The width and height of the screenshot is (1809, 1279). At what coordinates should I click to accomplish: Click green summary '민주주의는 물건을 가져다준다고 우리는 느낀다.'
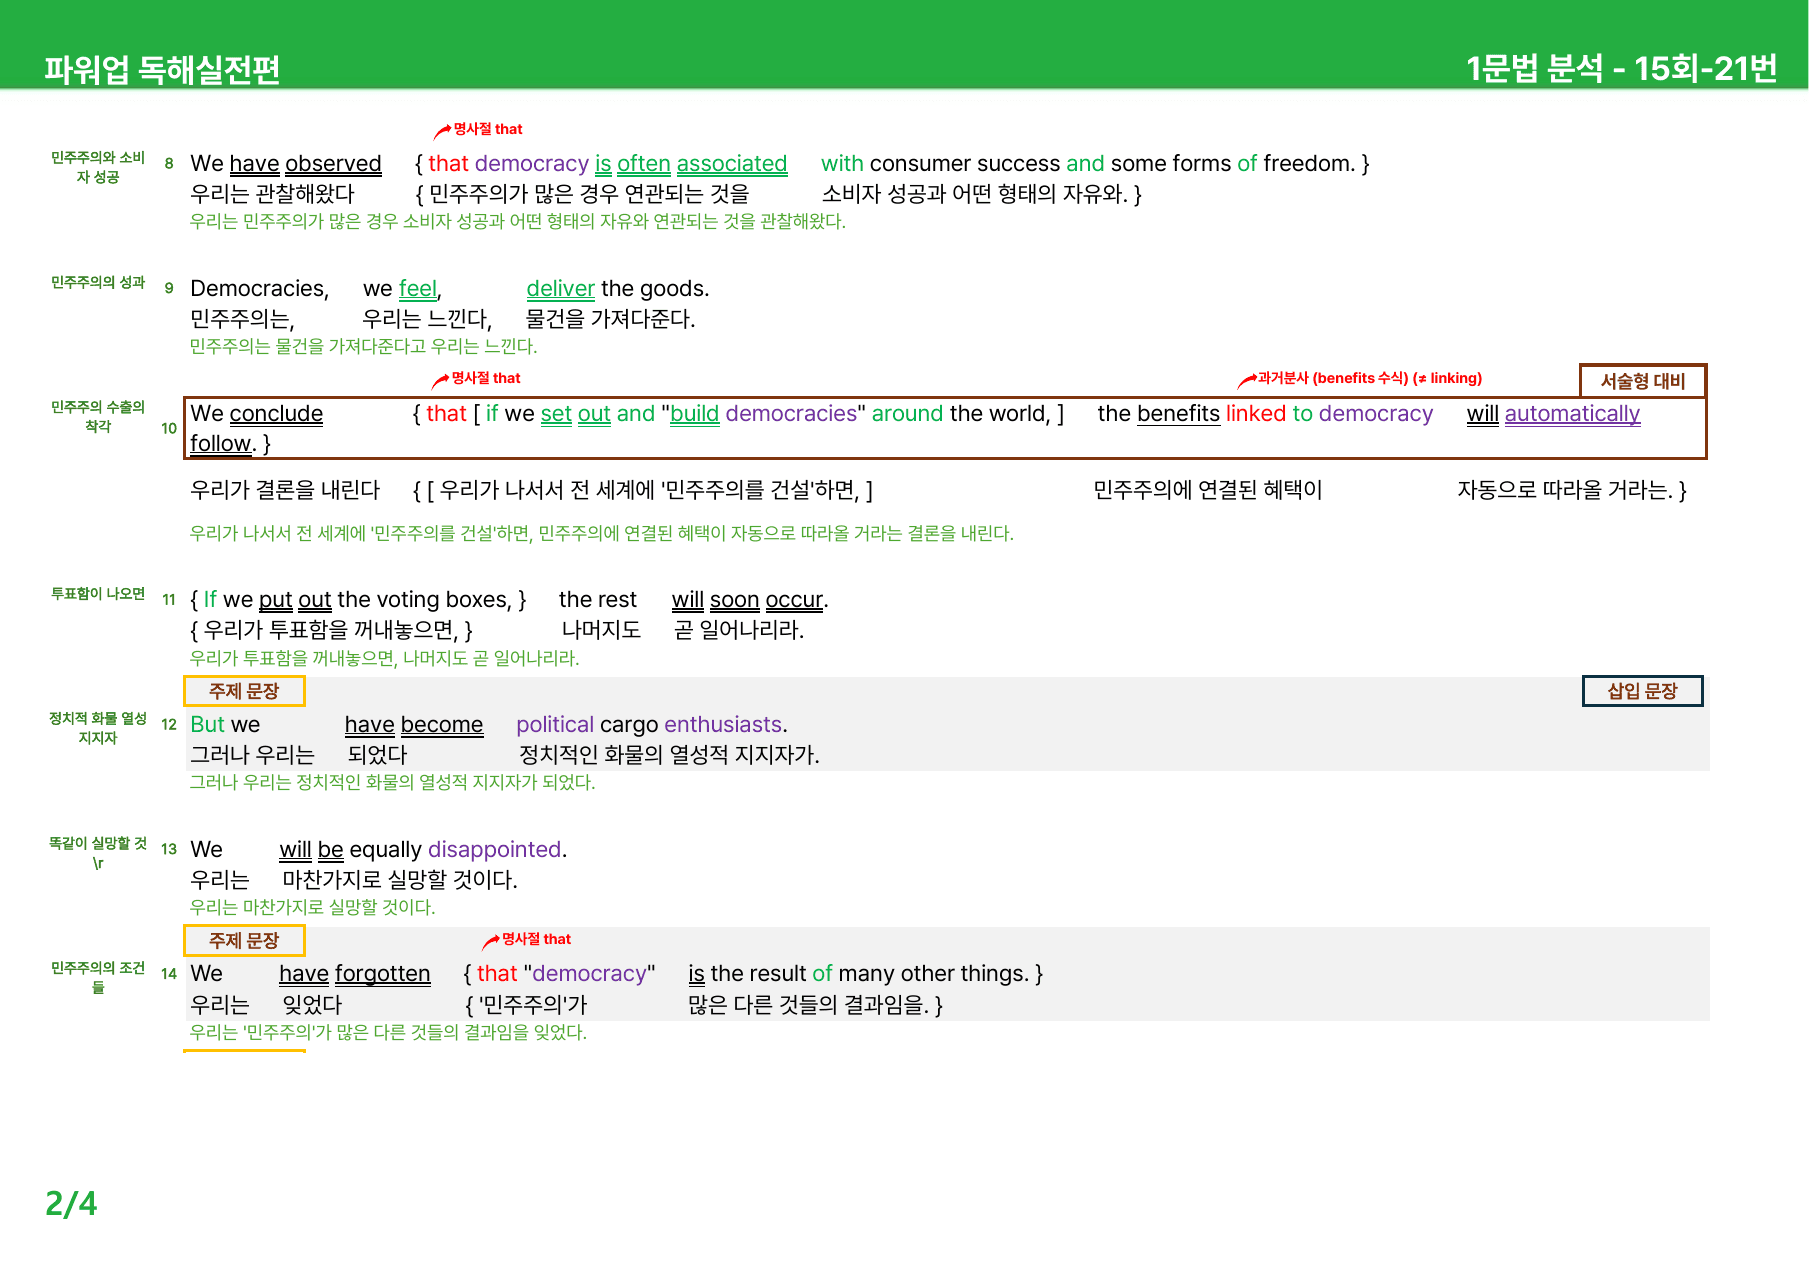pos(364,347)
